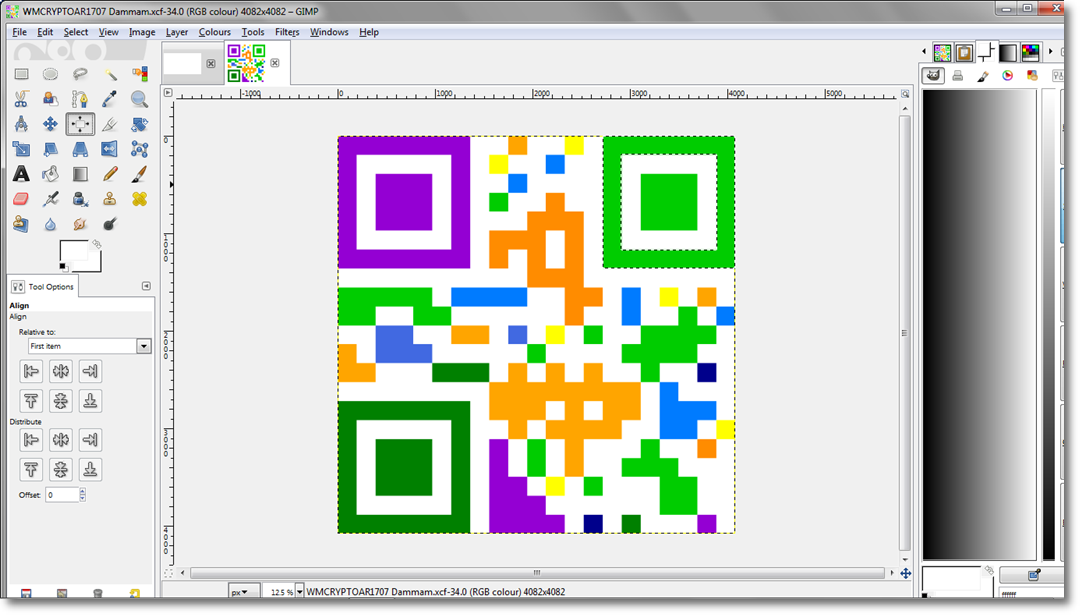Viewport: 1080px width, 615px height.
Task: Align target to horizontal center
Action: [x=61, y=371]
